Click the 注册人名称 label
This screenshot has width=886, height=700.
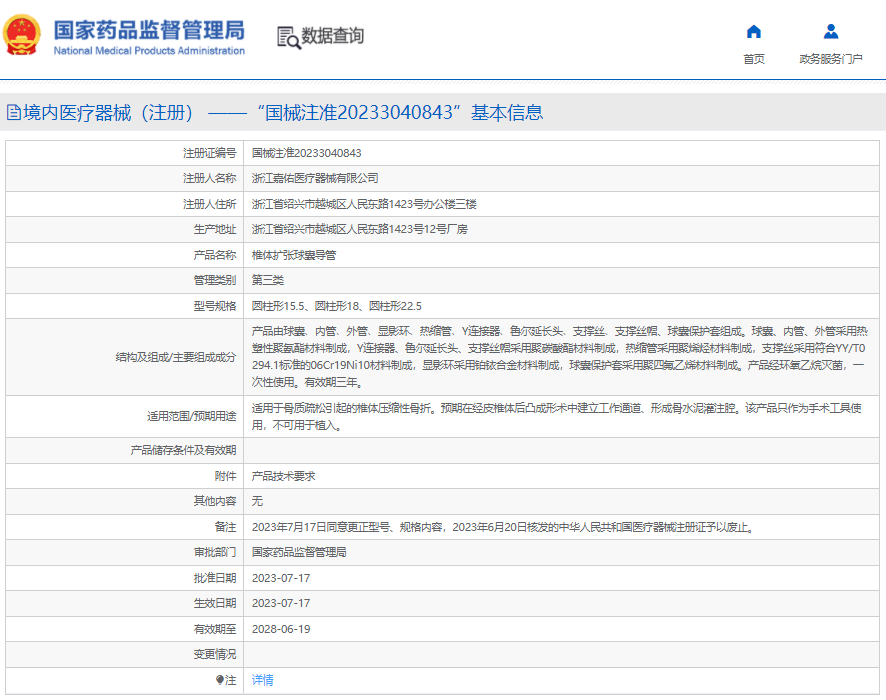point(210,179)
